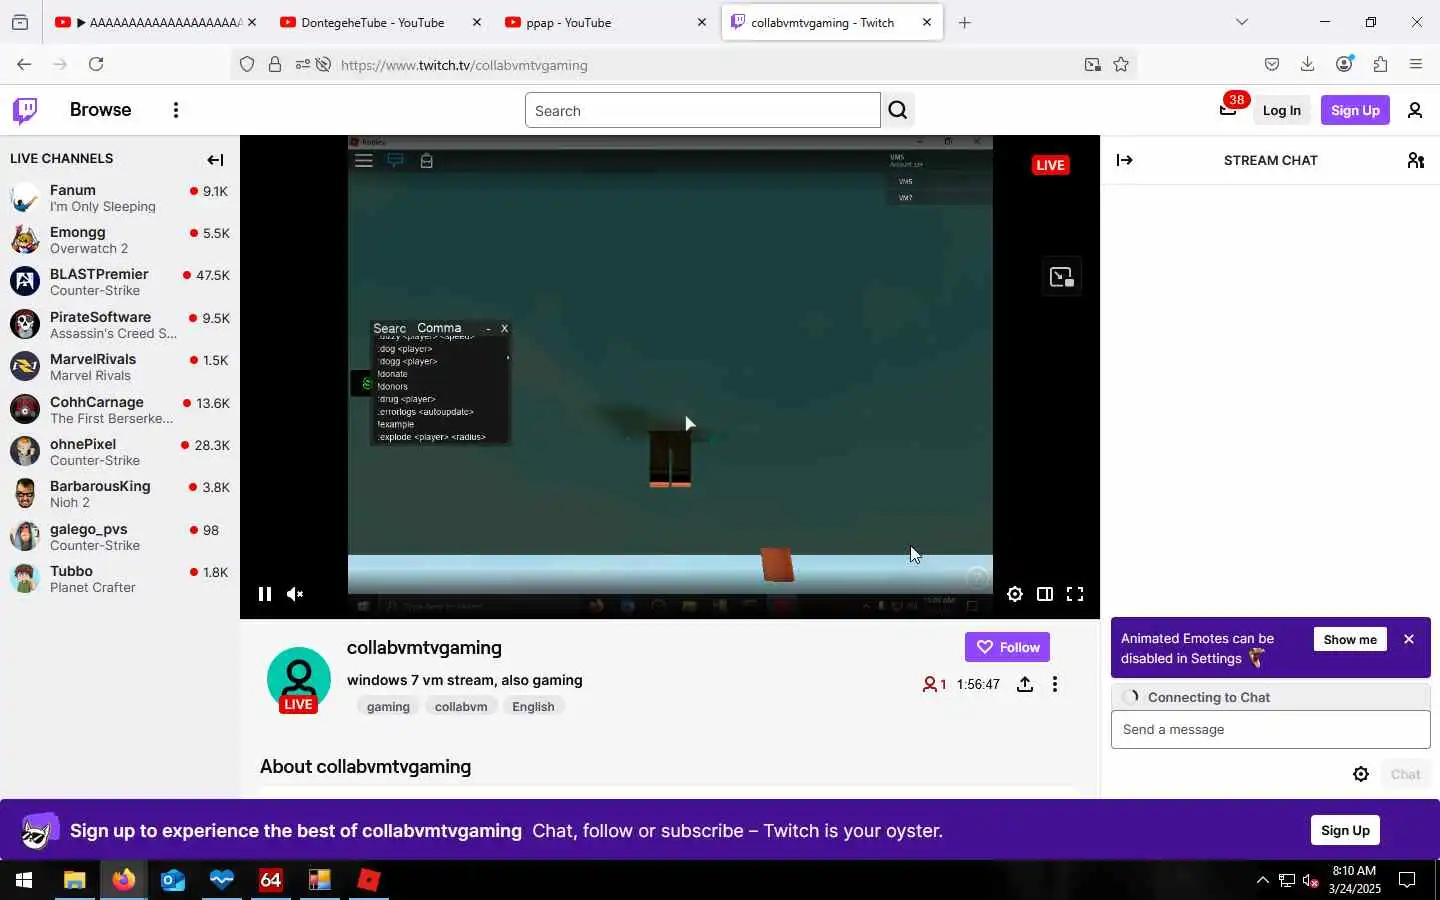
Task: Open the Roblox taskbar icon
Action: pos(369,880)
